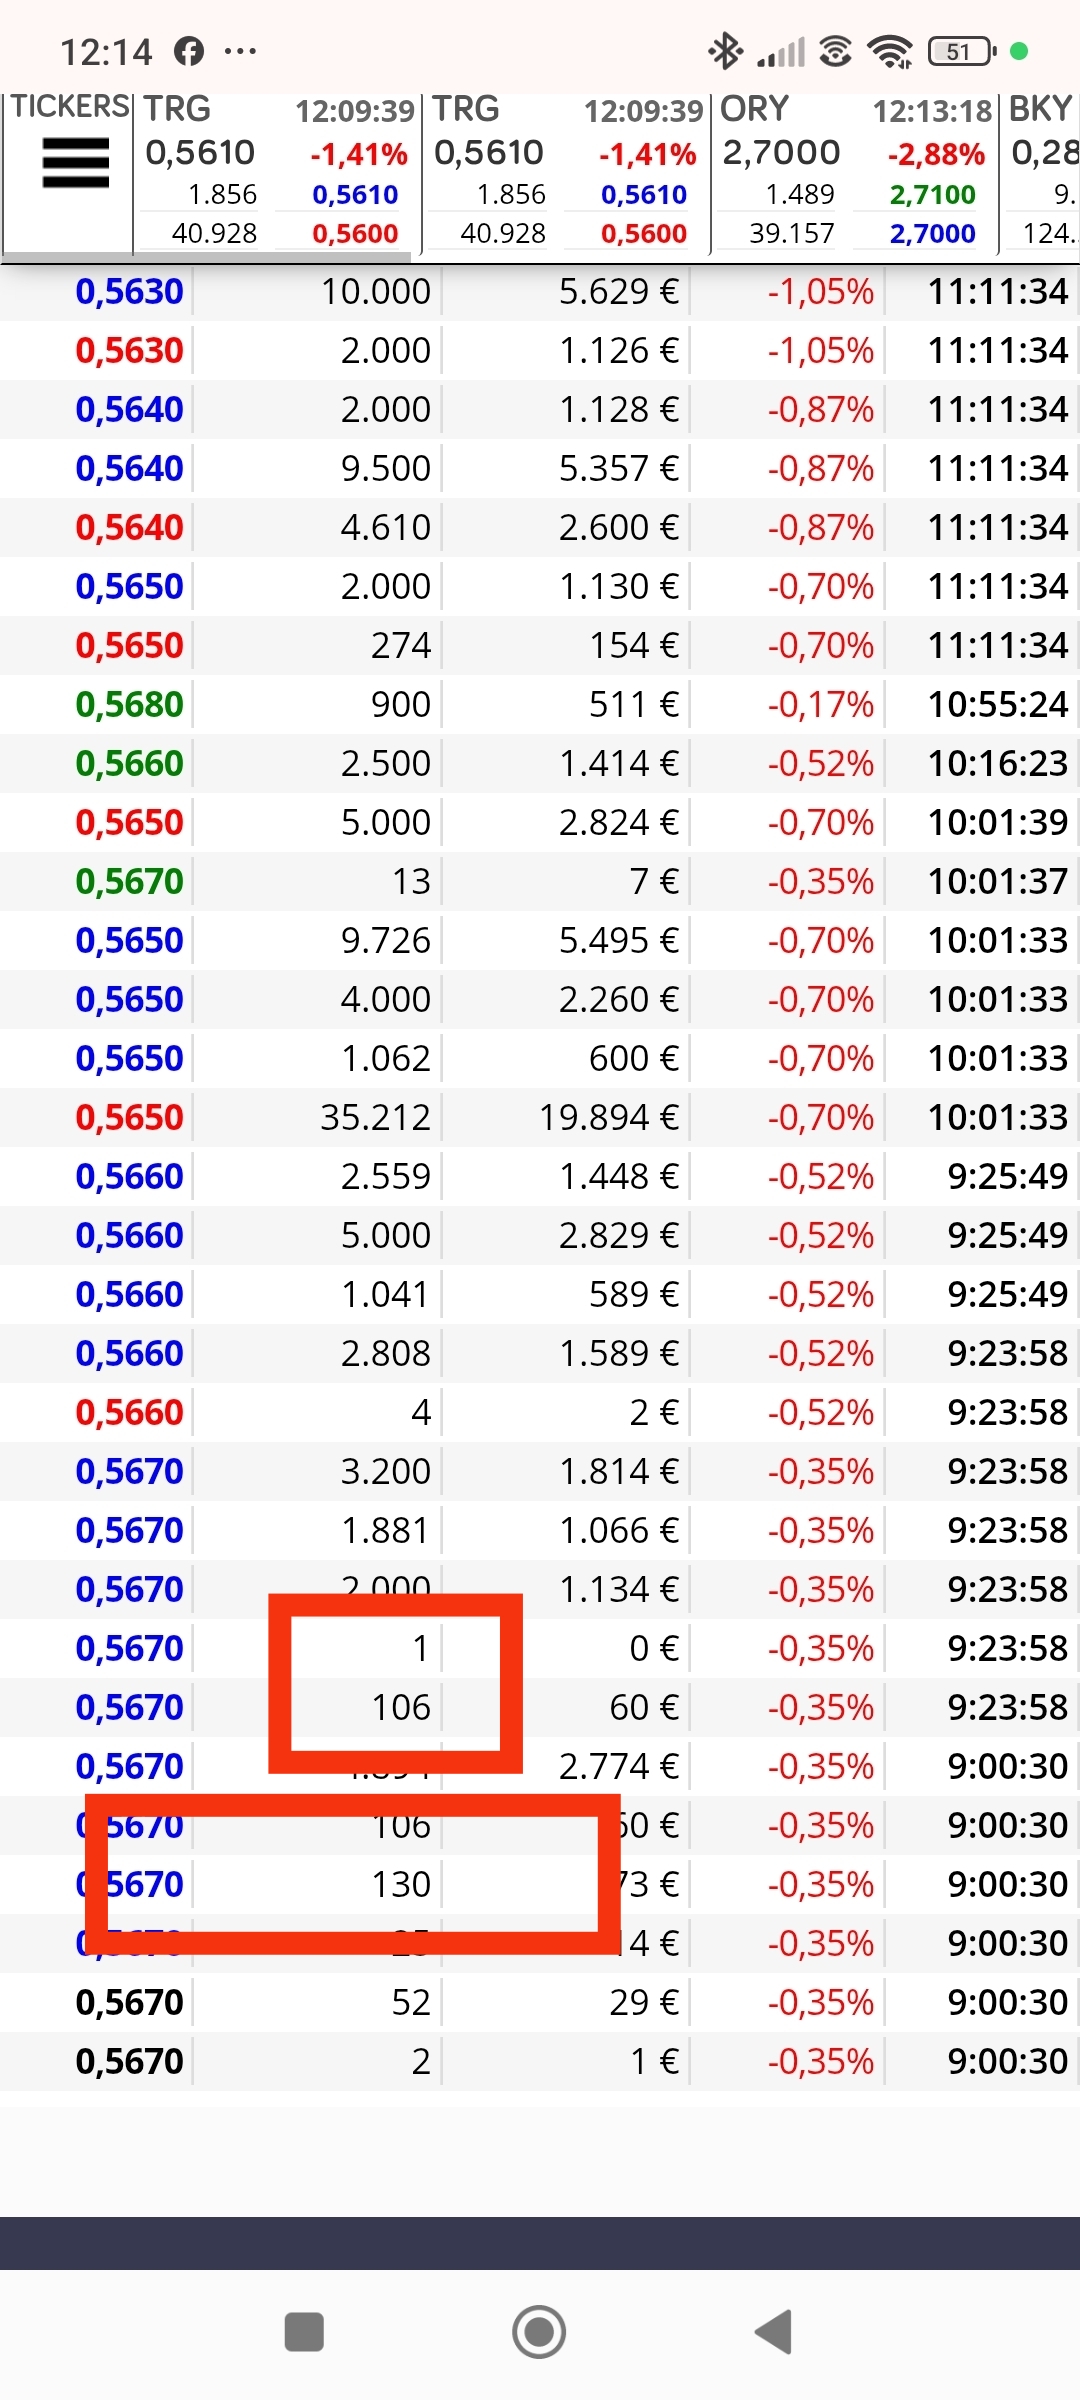This screenshot has height=2400, width=1080.
Task: Tap the green dot indicator in status bar
Action: (1019, 51)
